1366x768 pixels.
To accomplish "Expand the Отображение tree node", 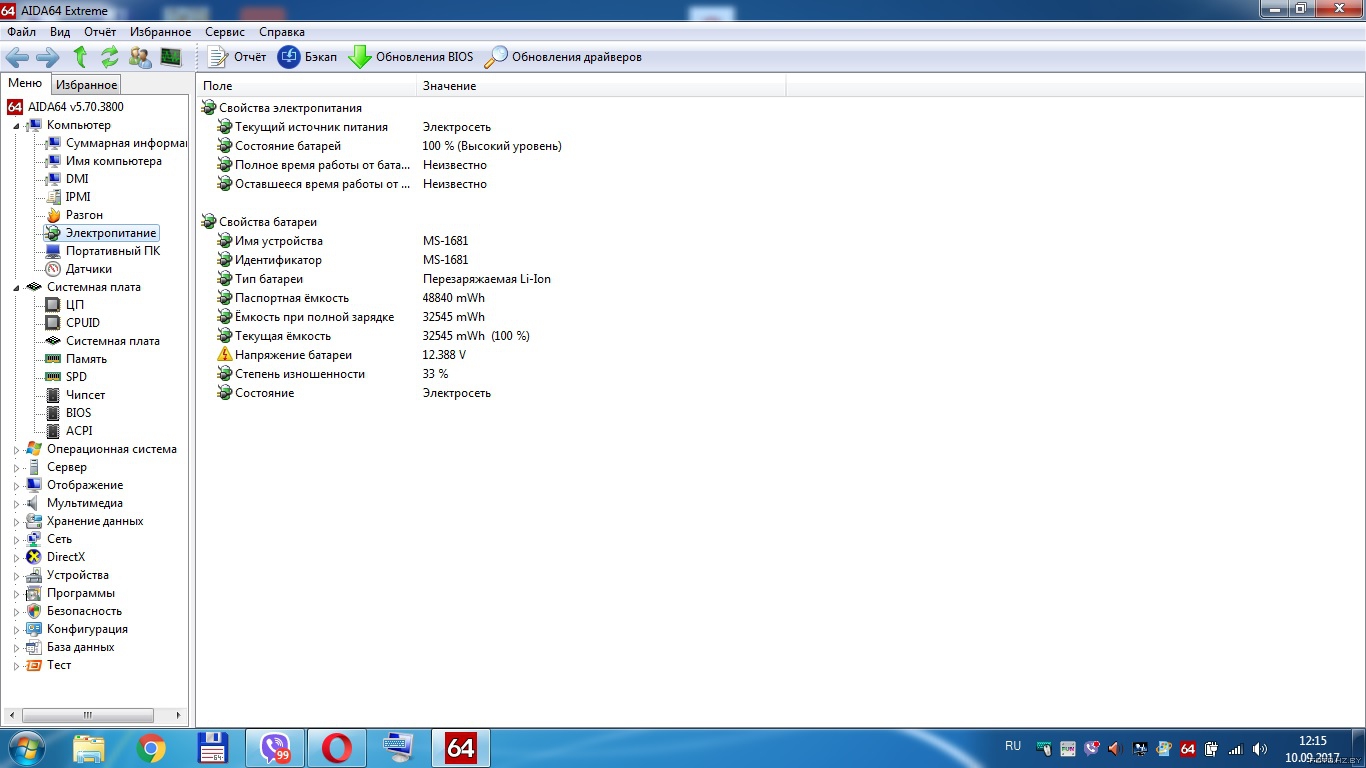I will pos(16,486).
